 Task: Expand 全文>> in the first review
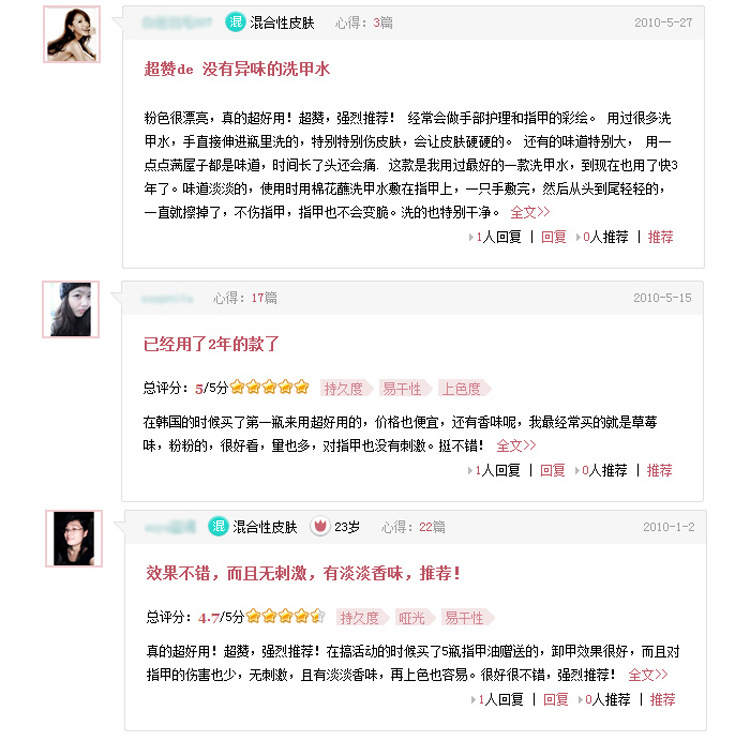tap(530, 212)
